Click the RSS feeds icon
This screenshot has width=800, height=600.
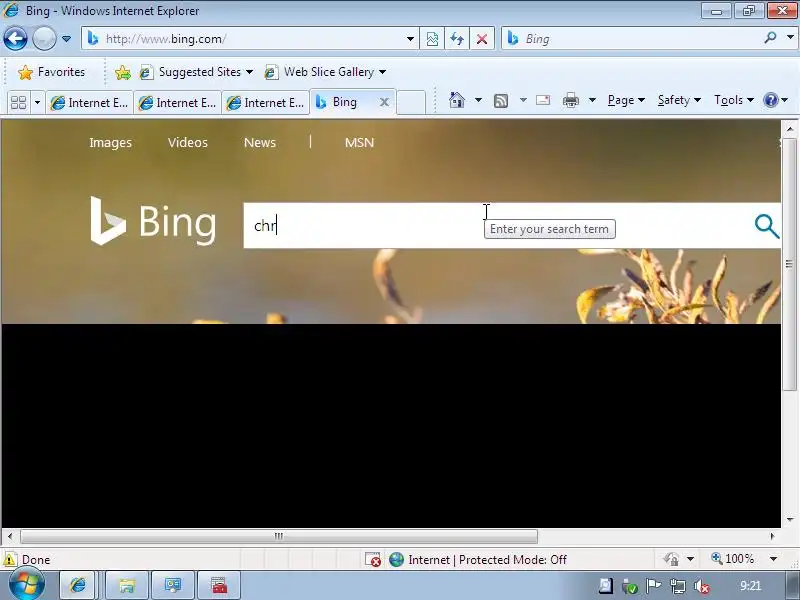click(501, 101)
